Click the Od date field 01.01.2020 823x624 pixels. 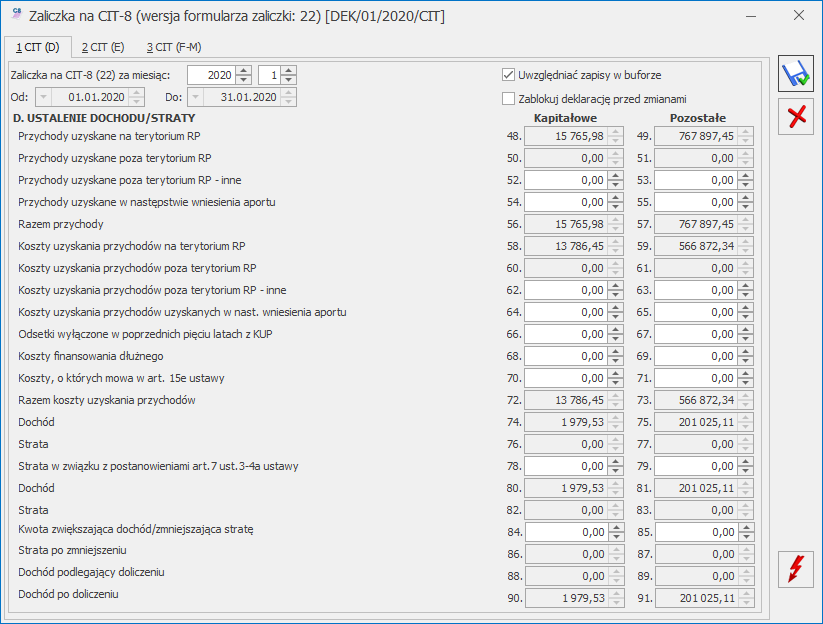click(x=89, y=97)
